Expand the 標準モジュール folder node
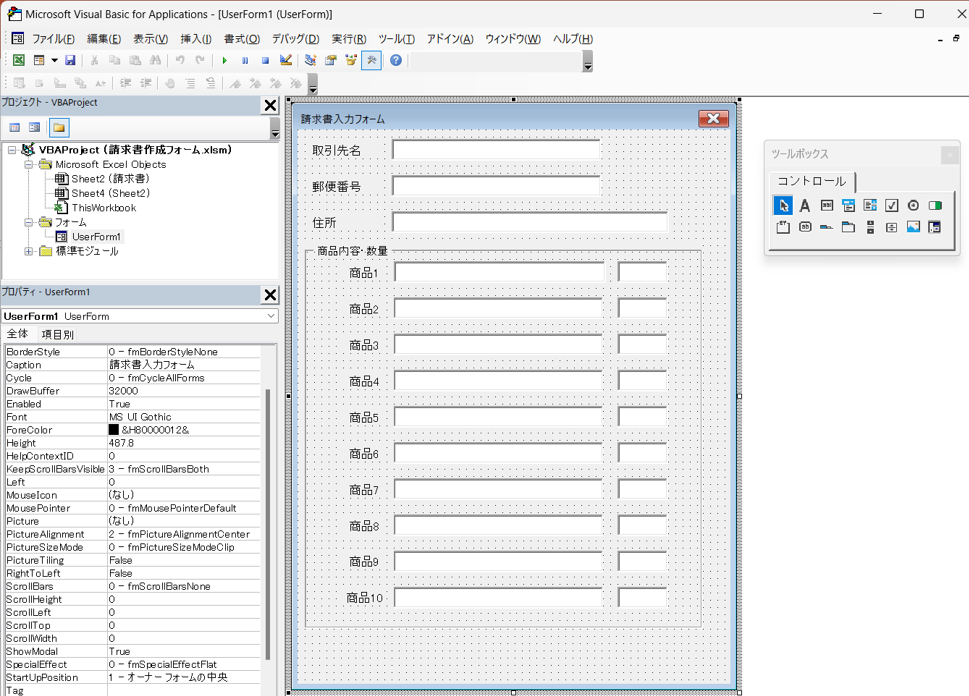The height and width of the screenshot is (696, 969). tap(29, 251)
